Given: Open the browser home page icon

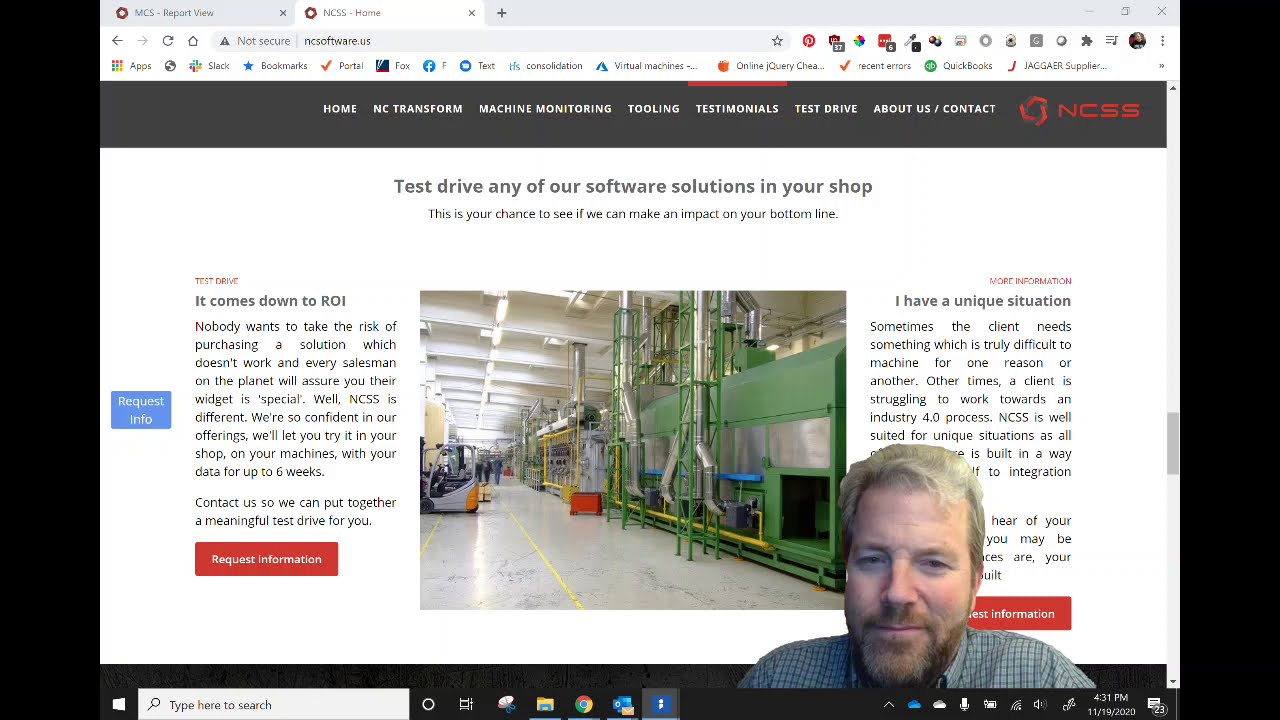Looking at the screenshot, I should [193, 41].
